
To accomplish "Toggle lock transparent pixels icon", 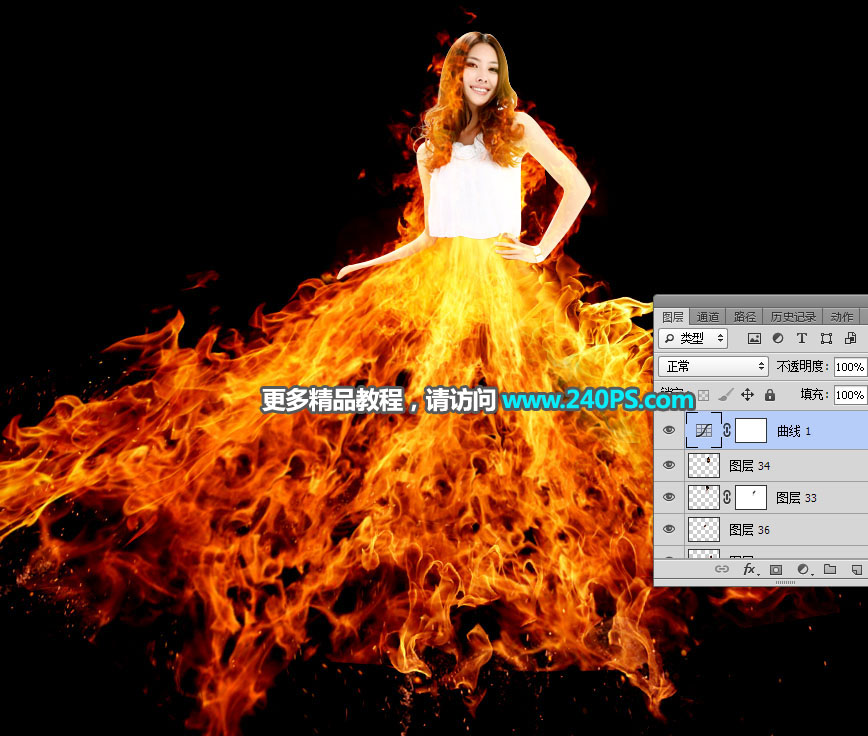I will point(704,395).
